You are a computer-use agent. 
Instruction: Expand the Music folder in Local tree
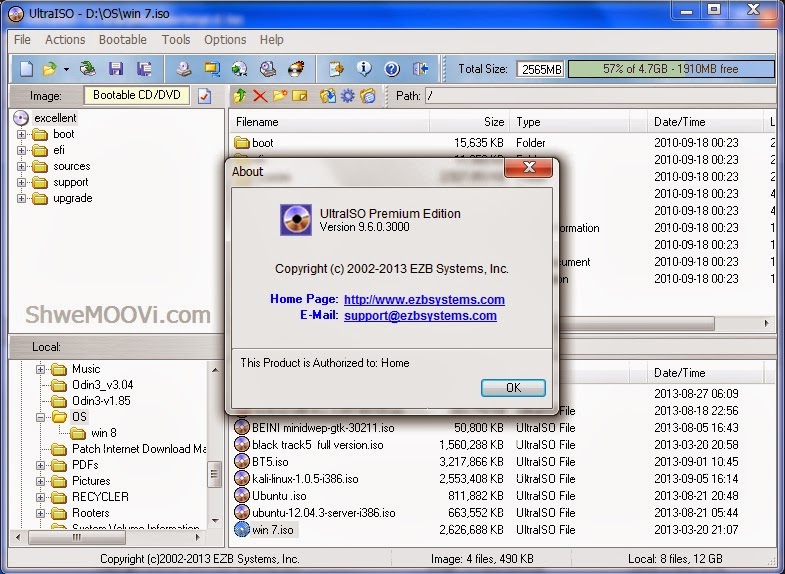click(x=41, y=369)
